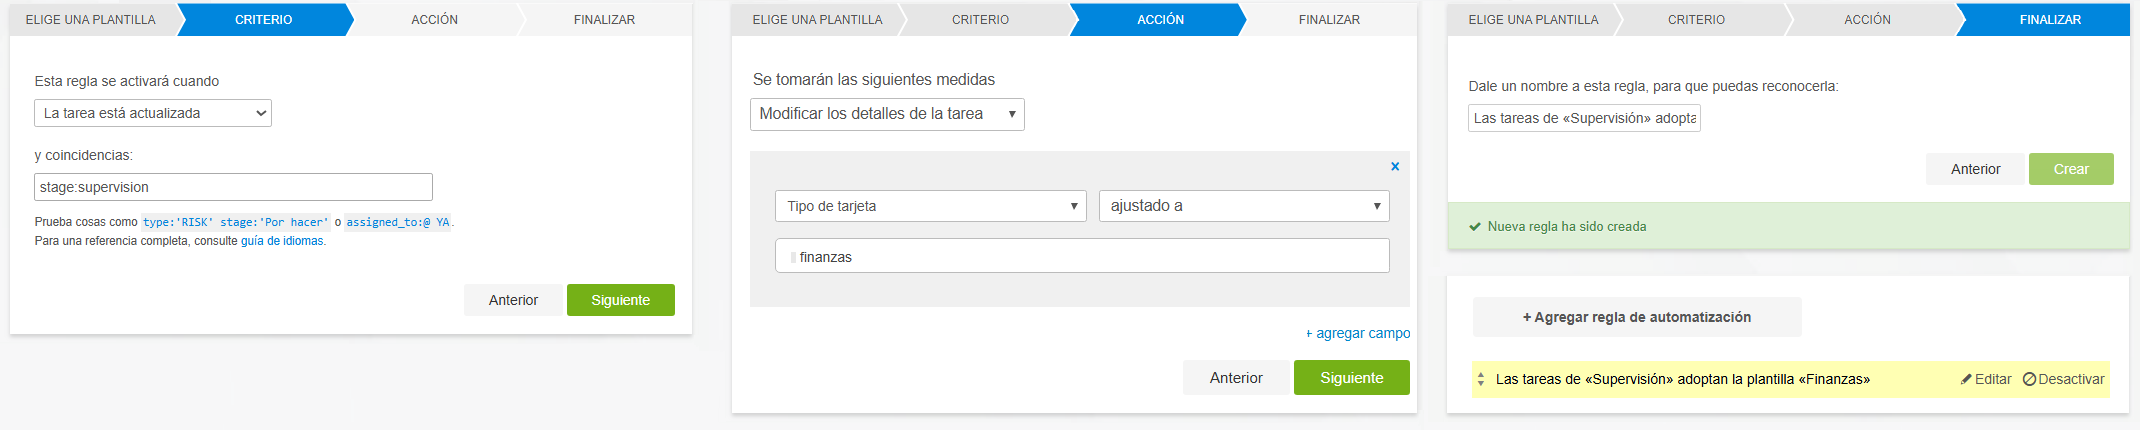Focus the 'stage:supervision' criteria input
This screenshot has width=2140, height=430.
pyautogui.click(x=233, y=187)
